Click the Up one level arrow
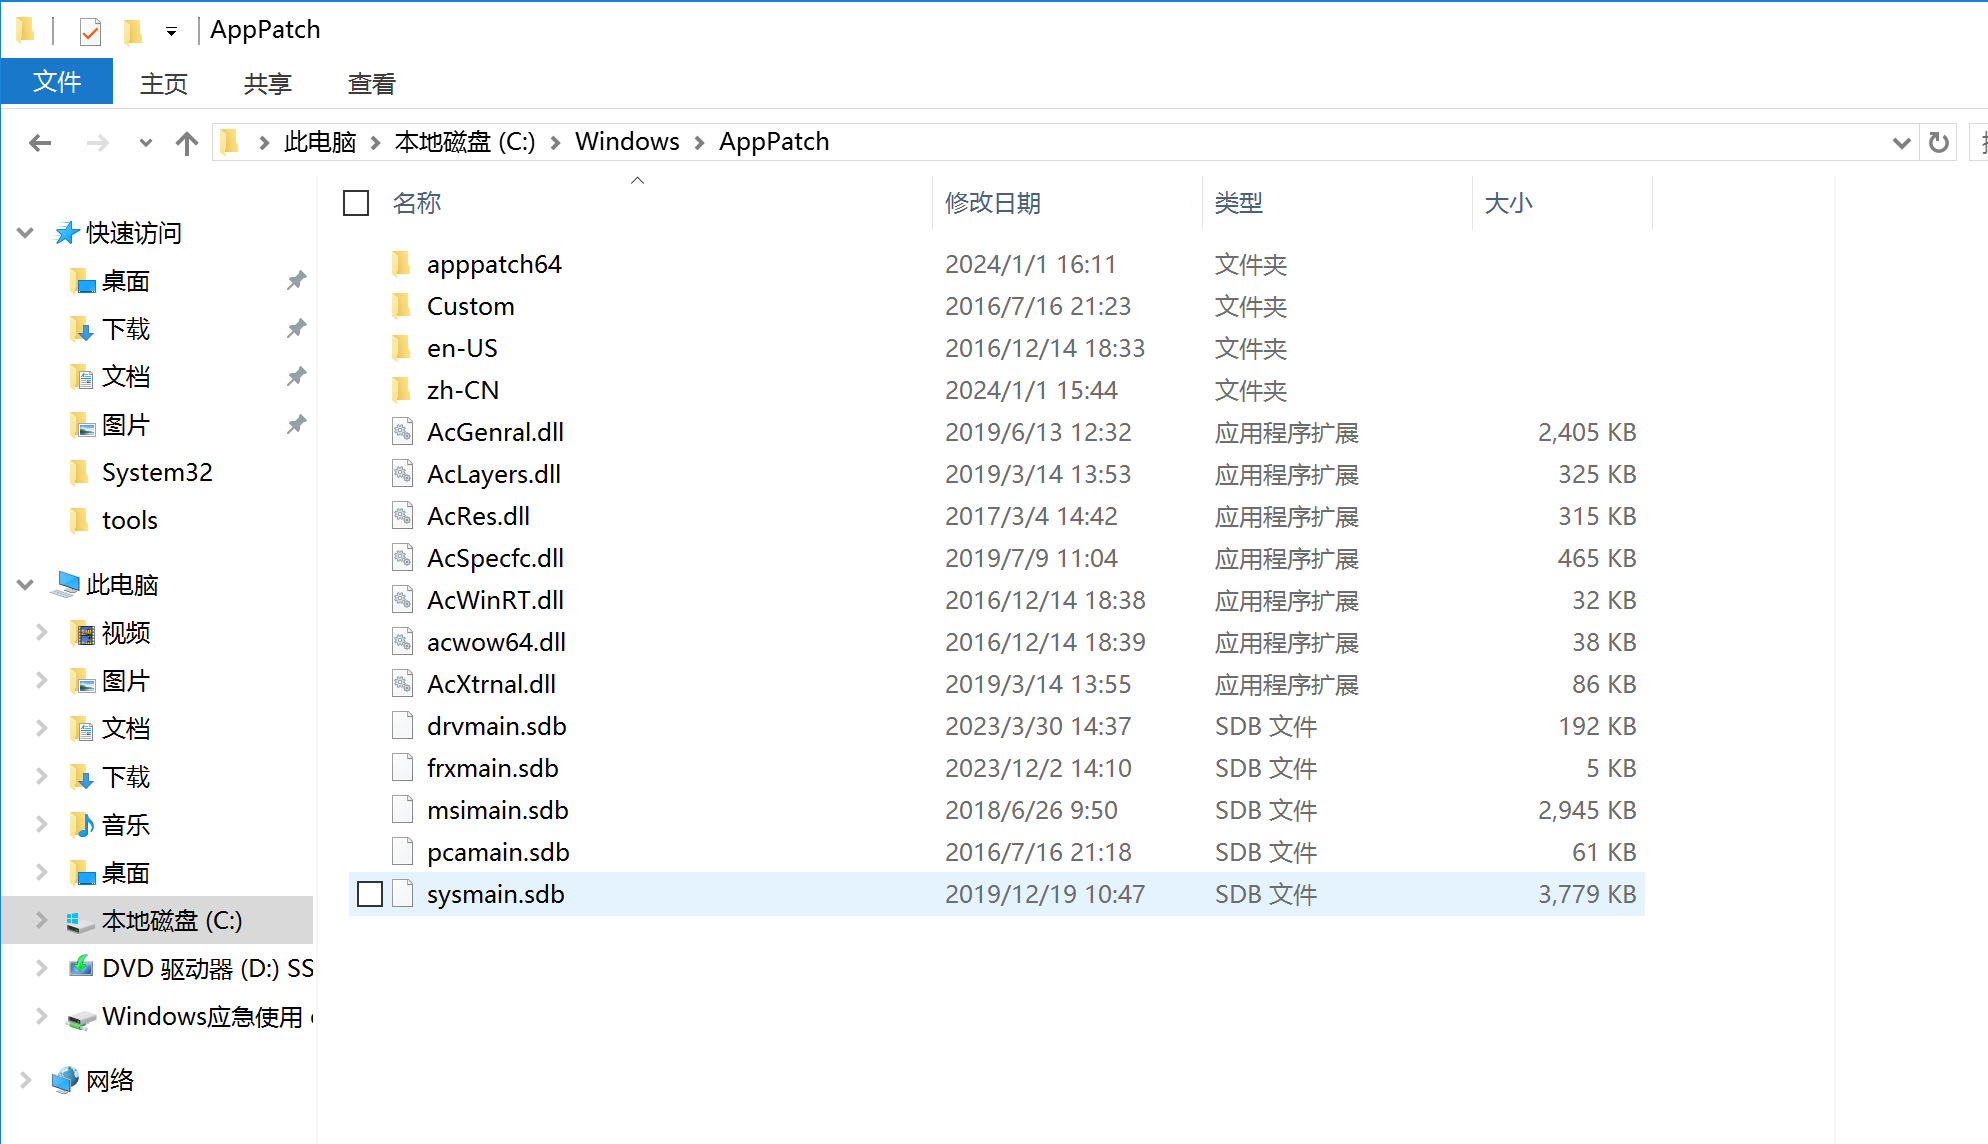Image resolution: width=1988 pixels, height=1144 pixels. 186,143
